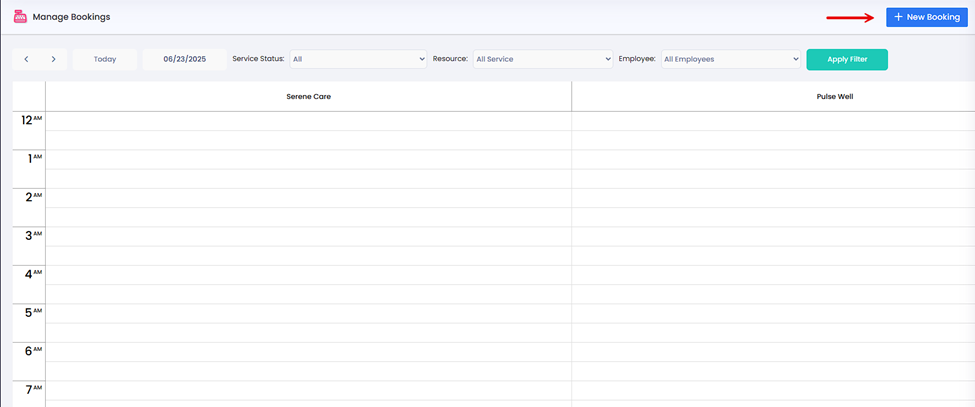Go to next day with right chevron
This screenshot has width=975, height=407.
(53, 60)
